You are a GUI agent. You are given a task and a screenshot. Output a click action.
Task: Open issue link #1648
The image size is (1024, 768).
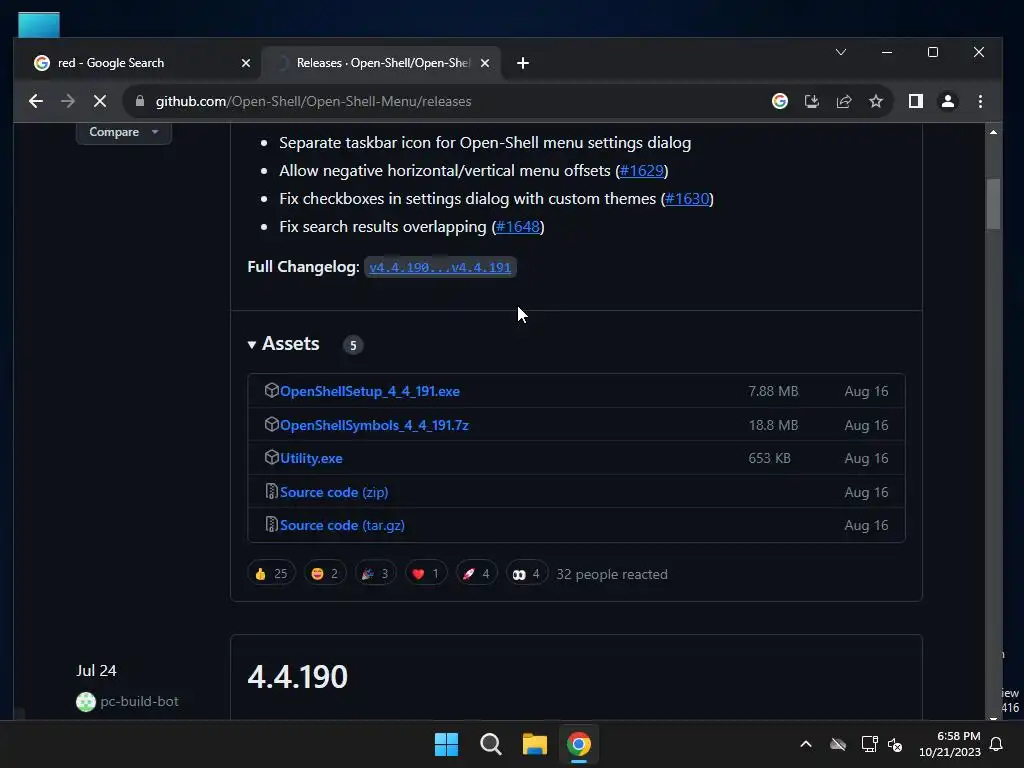pyautogui.click(x=518, y=227)
